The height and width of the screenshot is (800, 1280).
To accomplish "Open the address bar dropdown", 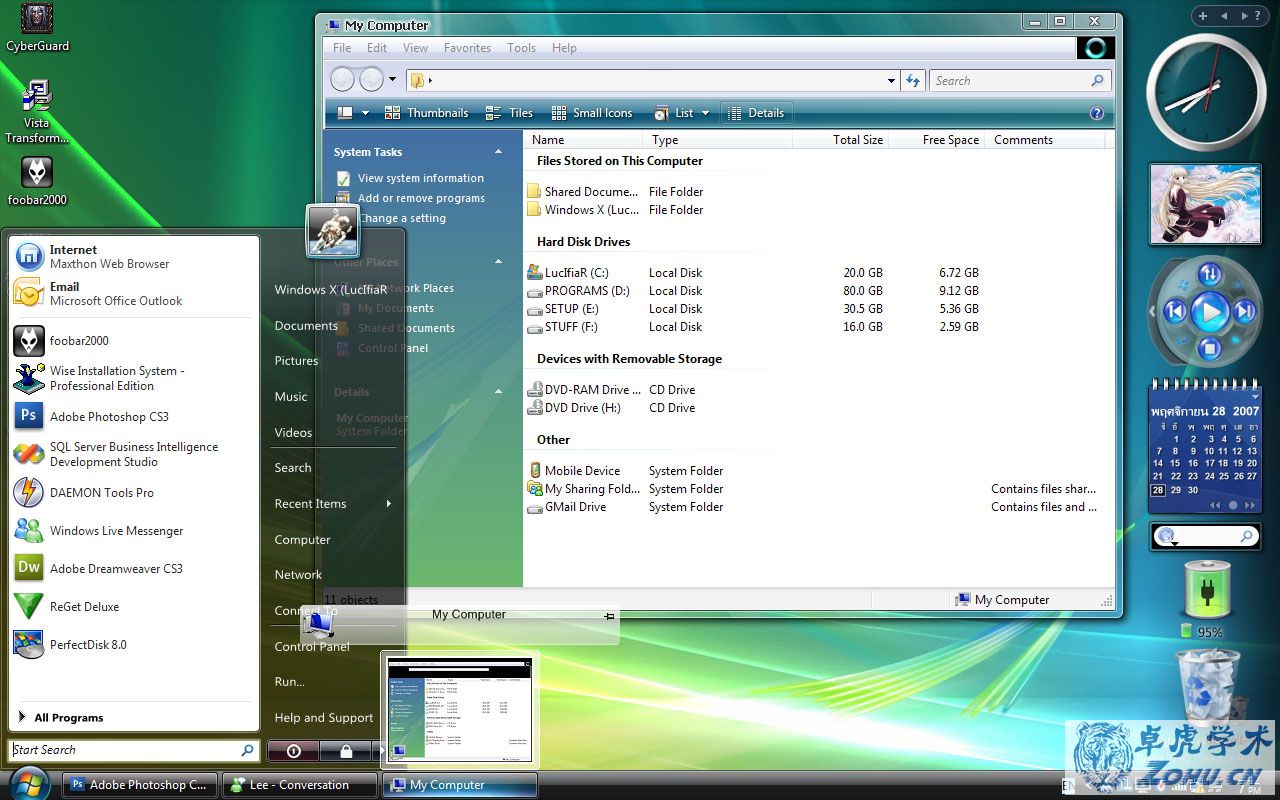I will tap(891, 81).
